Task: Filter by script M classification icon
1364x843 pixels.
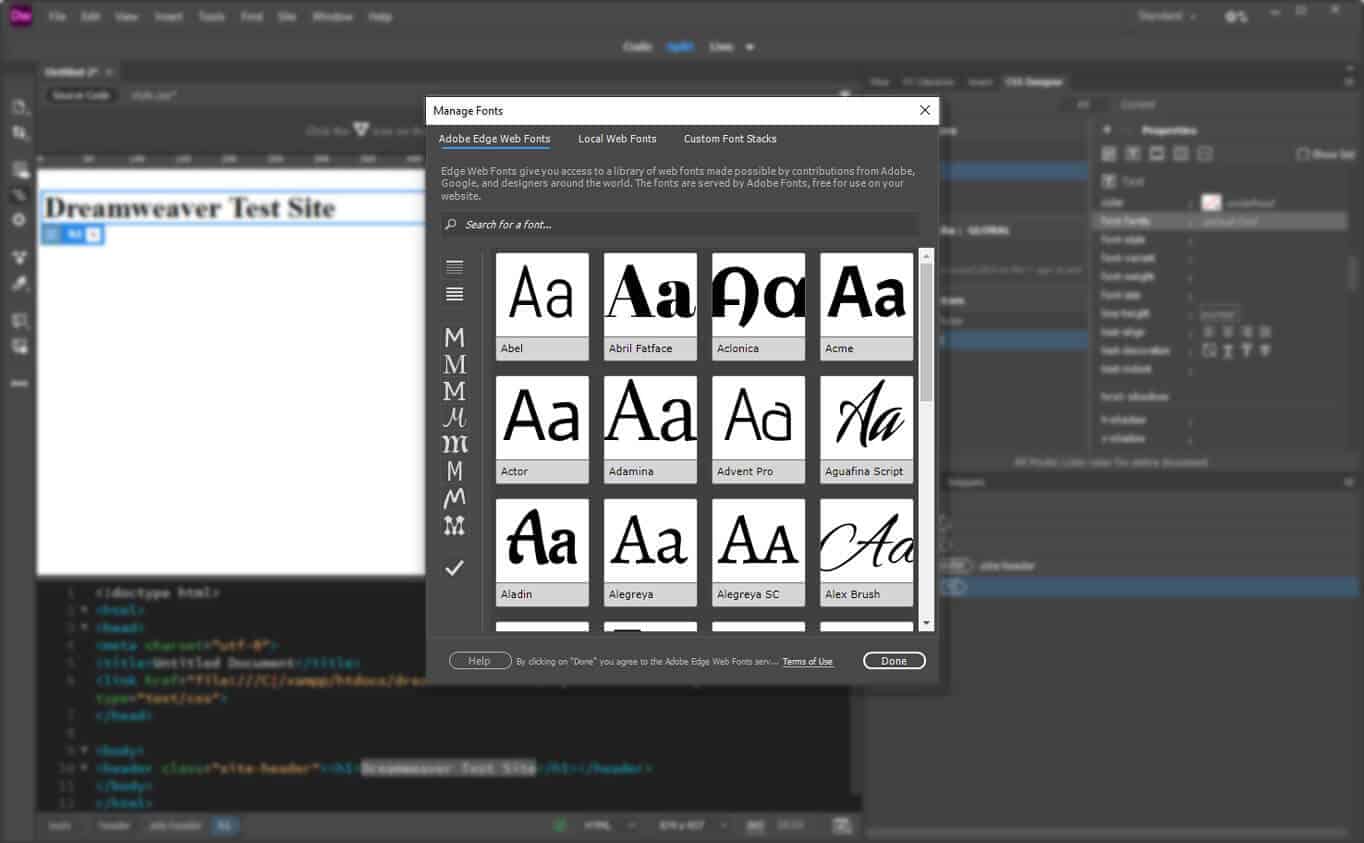Action: pos(454,417)
